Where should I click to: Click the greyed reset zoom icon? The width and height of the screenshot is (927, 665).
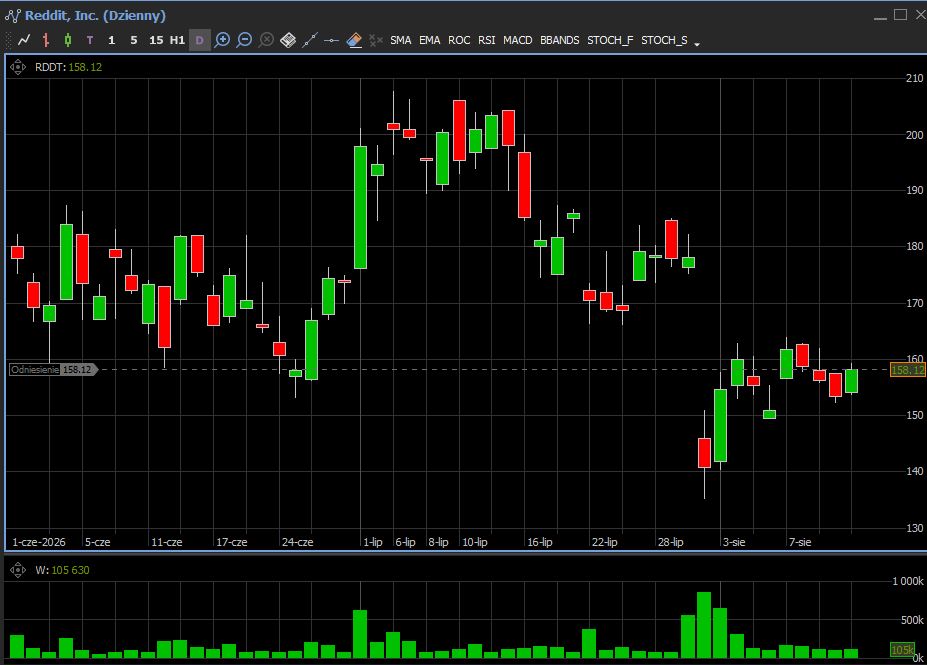(x=267, y=40)
